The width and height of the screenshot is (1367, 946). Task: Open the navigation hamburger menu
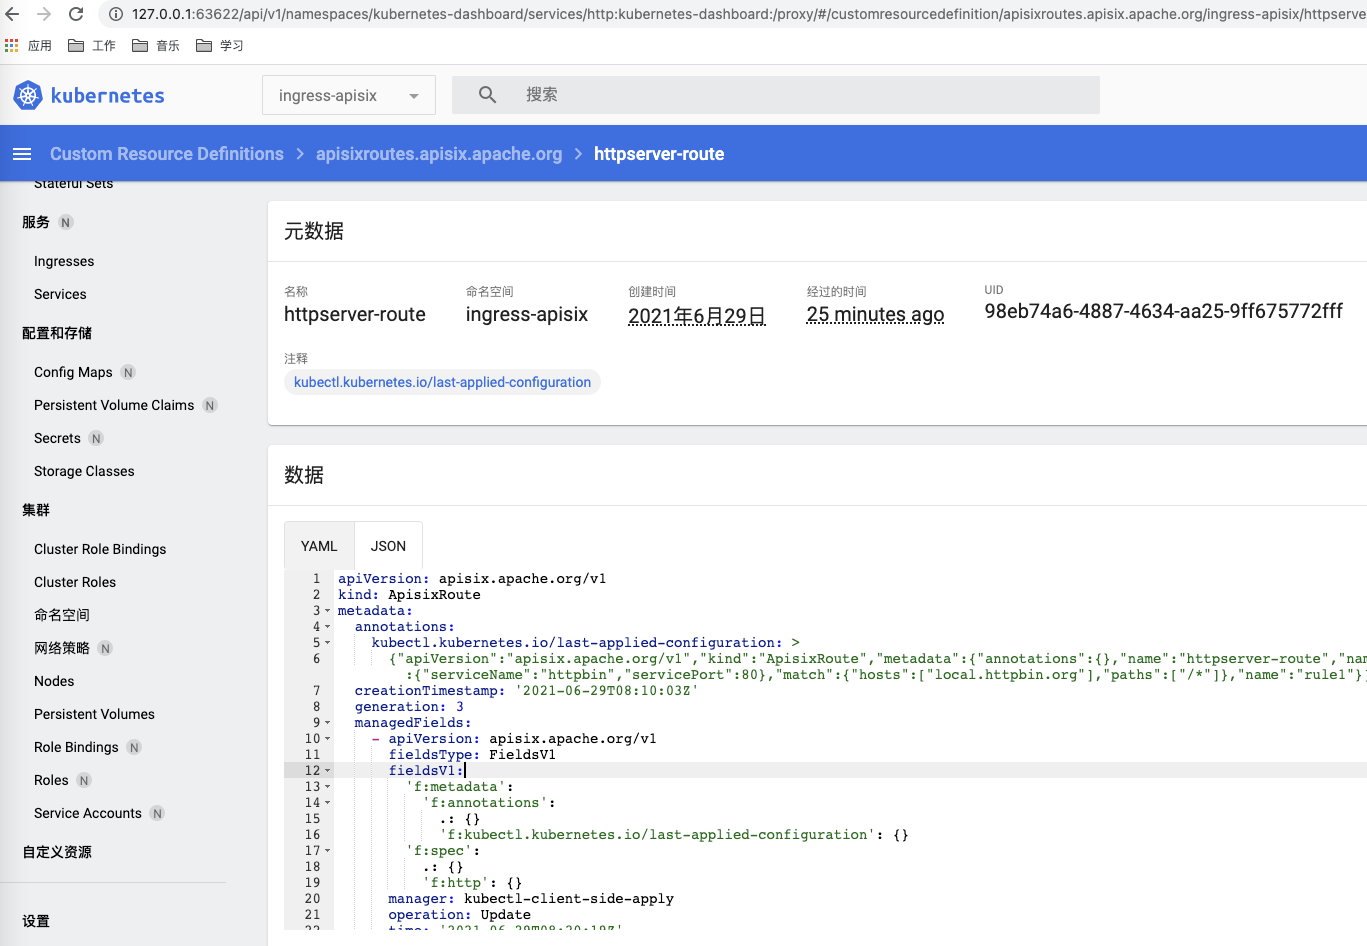[21, 153]
